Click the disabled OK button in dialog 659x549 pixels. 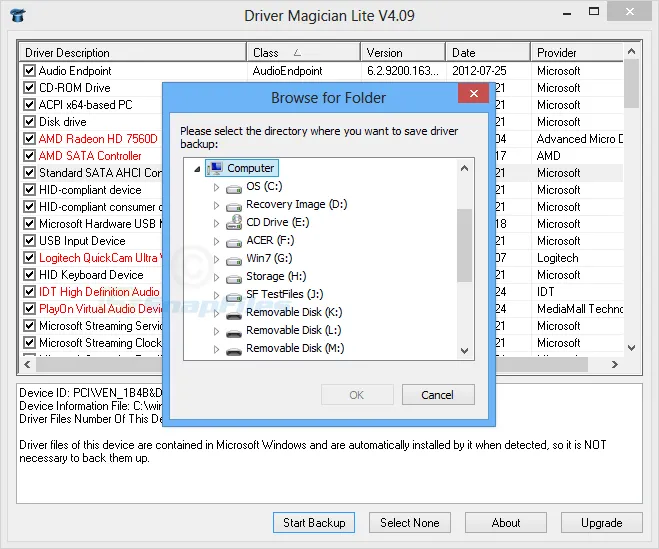357,395
